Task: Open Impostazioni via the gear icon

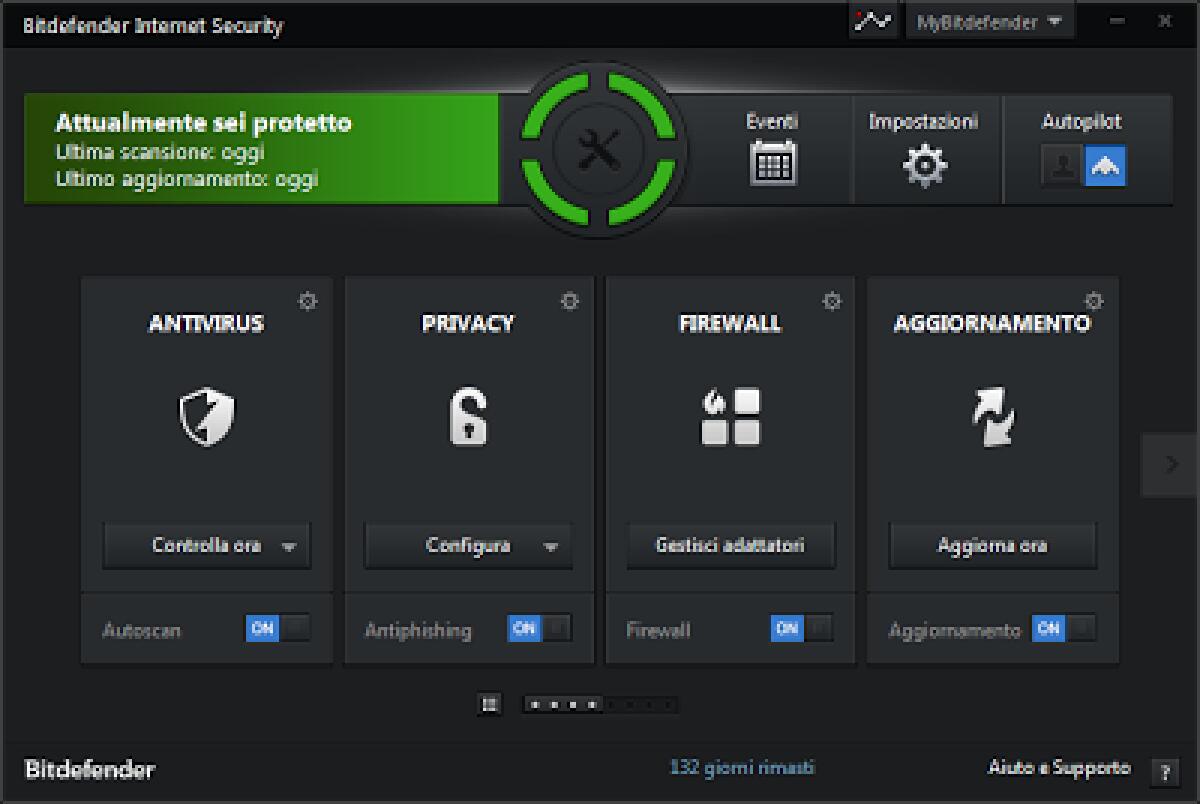Action: click(x=925, y=165)
